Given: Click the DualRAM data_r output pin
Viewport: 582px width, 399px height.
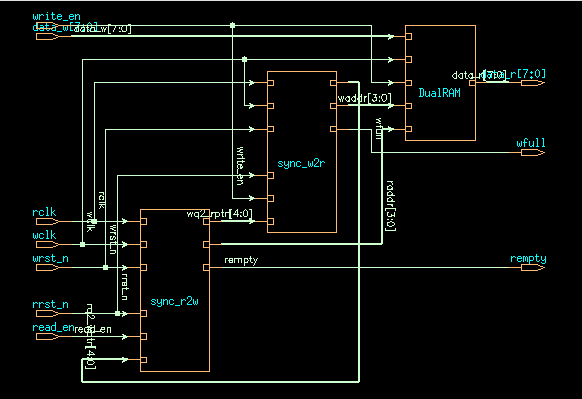Looking at the screenshot, I should (472, 83).
